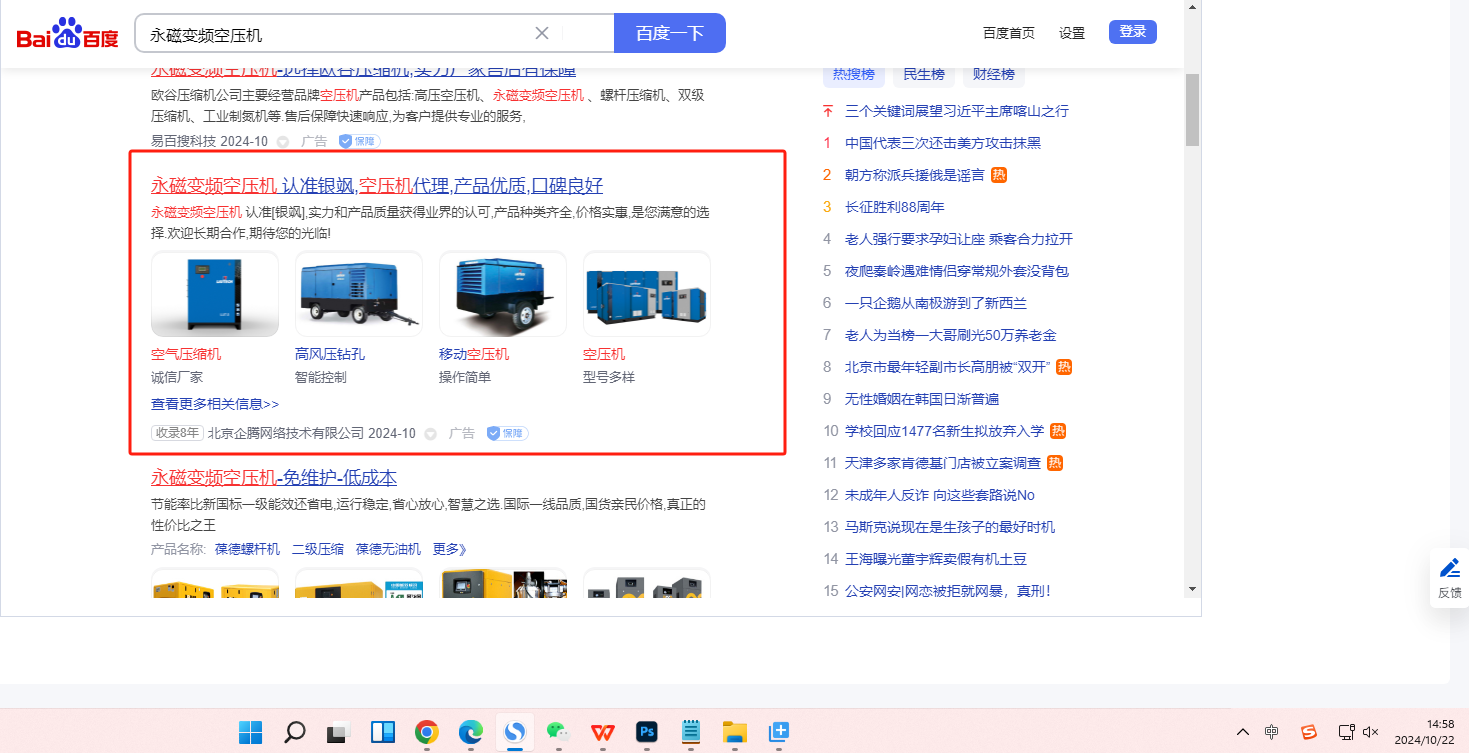This screenshot has height=753, width=1469.
Task: Click the 热 badge next to 朝方称派兵援俄是谣言
Action: (x=999, y=175)
